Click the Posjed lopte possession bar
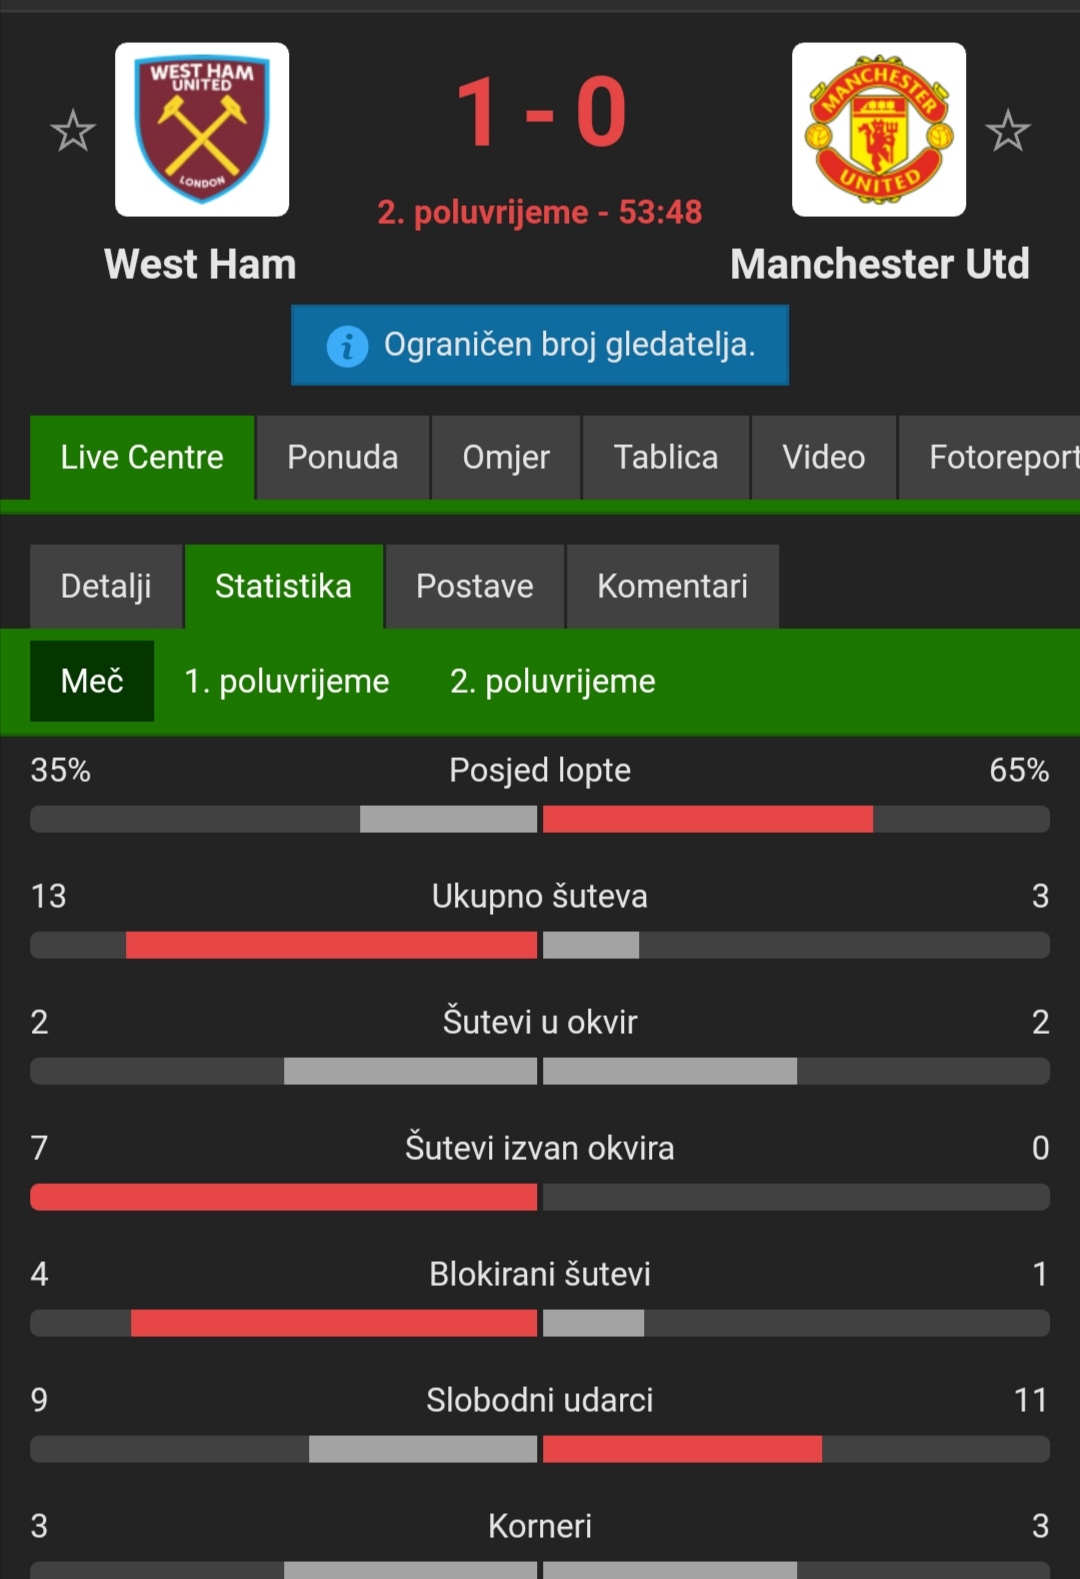This screenshot has width=1080, height=1579. coord(540,819)
